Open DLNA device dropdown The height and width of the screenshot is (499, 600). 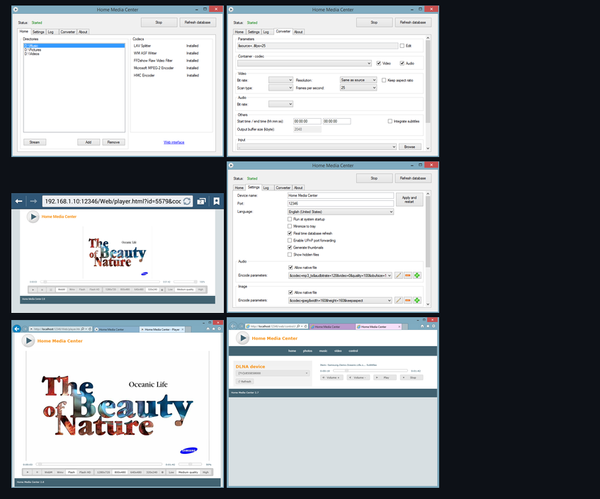(272, 373)
